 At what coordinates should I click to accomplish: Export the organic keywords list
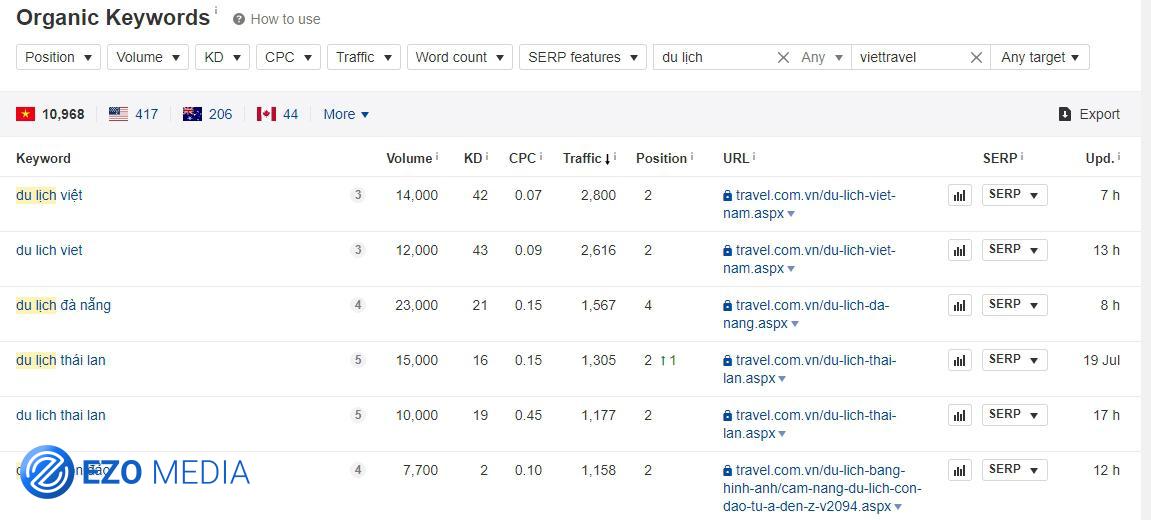point(1089,114)
